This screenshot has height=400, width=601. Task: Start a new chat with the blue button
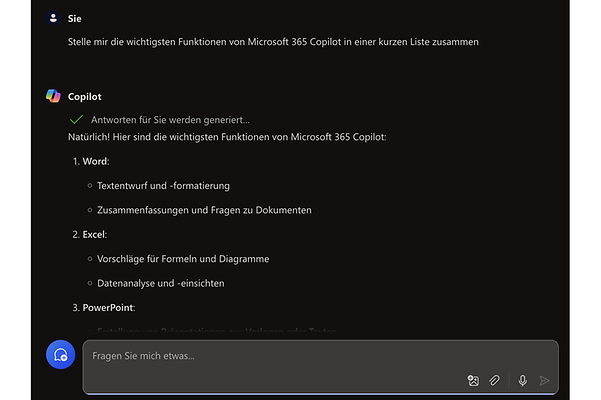(61, 355)
